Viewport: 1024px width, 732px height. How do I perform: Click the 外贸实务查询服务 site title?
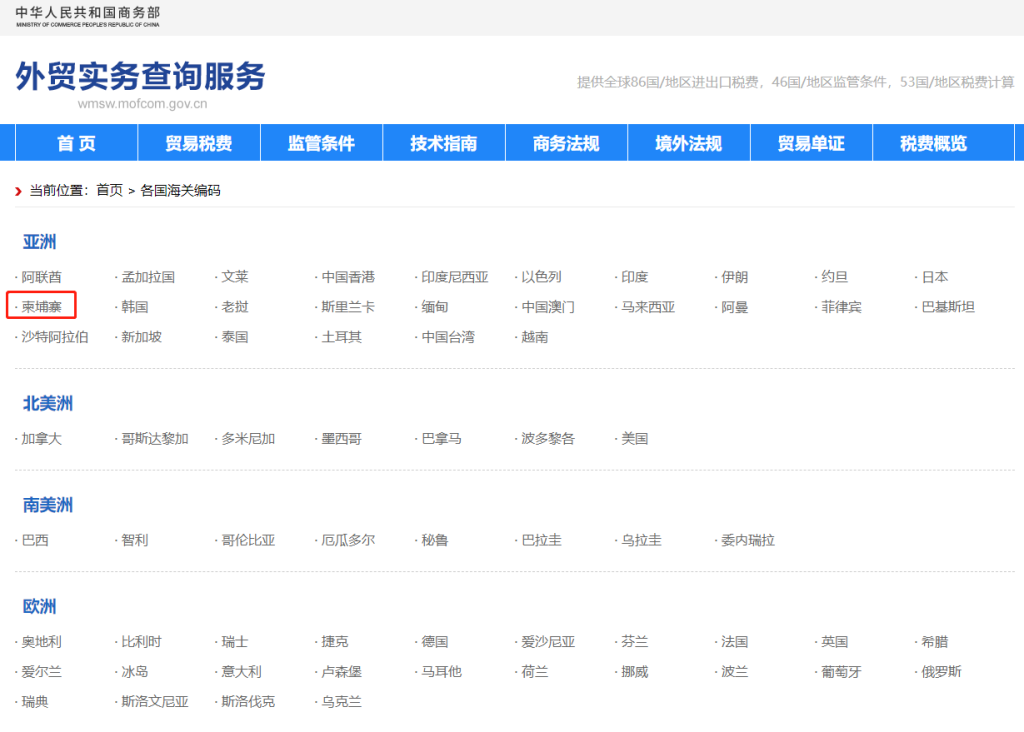[x=140, y=76]
